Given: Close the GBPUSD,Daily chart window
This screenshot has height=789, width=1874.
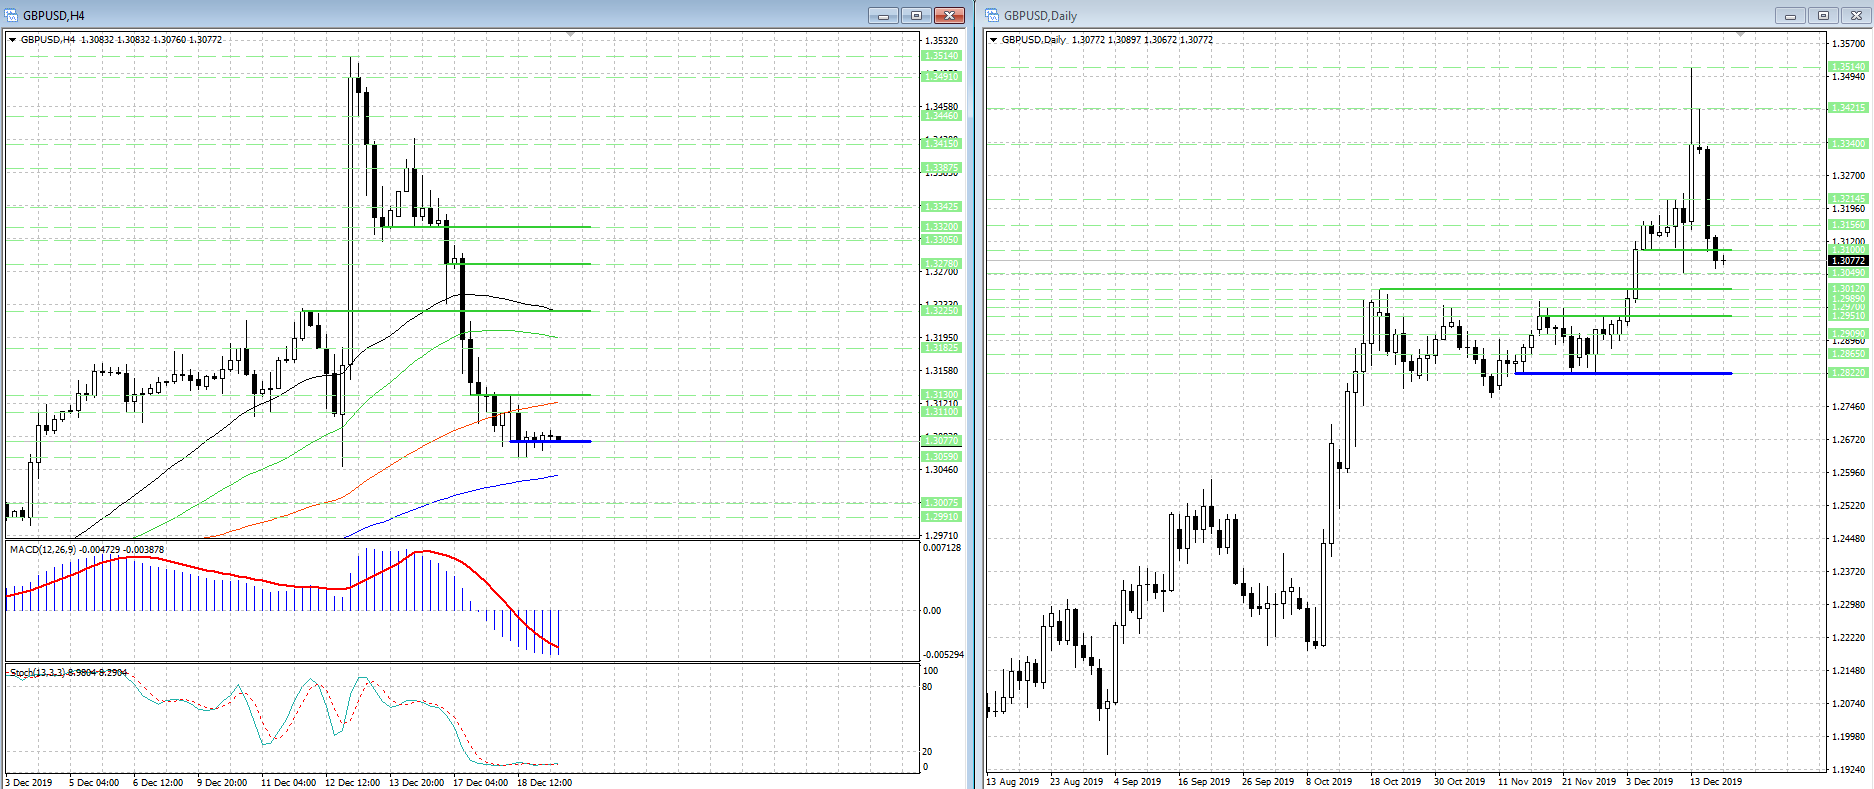Looking at the screenshot, I should 1856,15.
